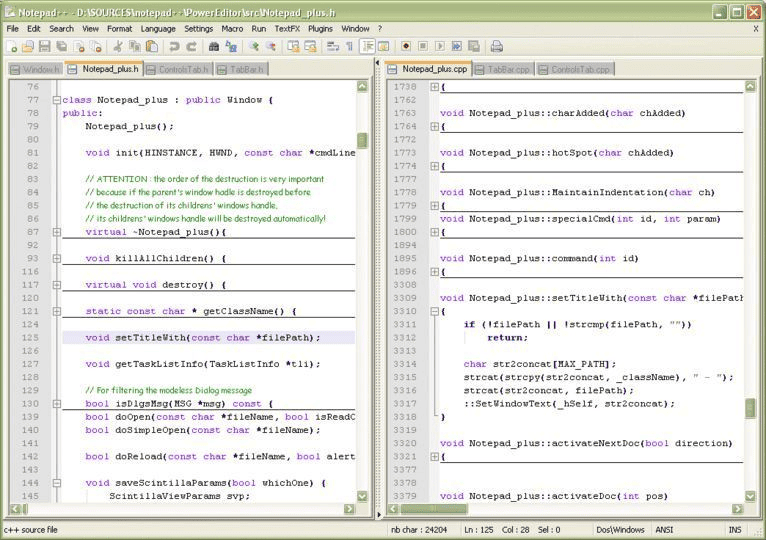This screenshot has height=540, width=766.
Task: Toggle synchronized horizontal scrolling
Action: tap(310, 46)
